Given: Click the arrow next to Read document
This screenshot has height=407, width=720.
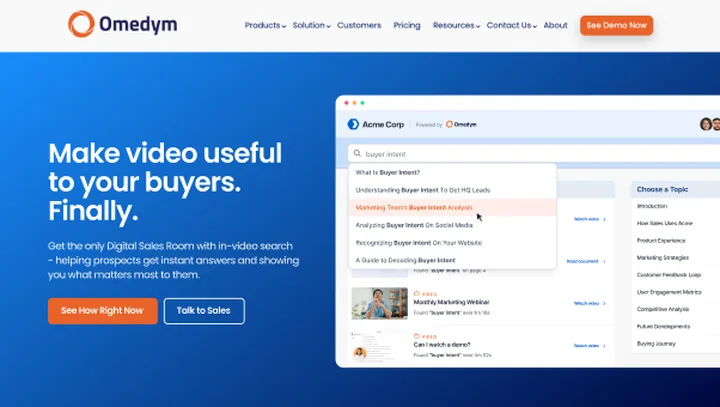Looking at the screenshot, I should [604, 261].
